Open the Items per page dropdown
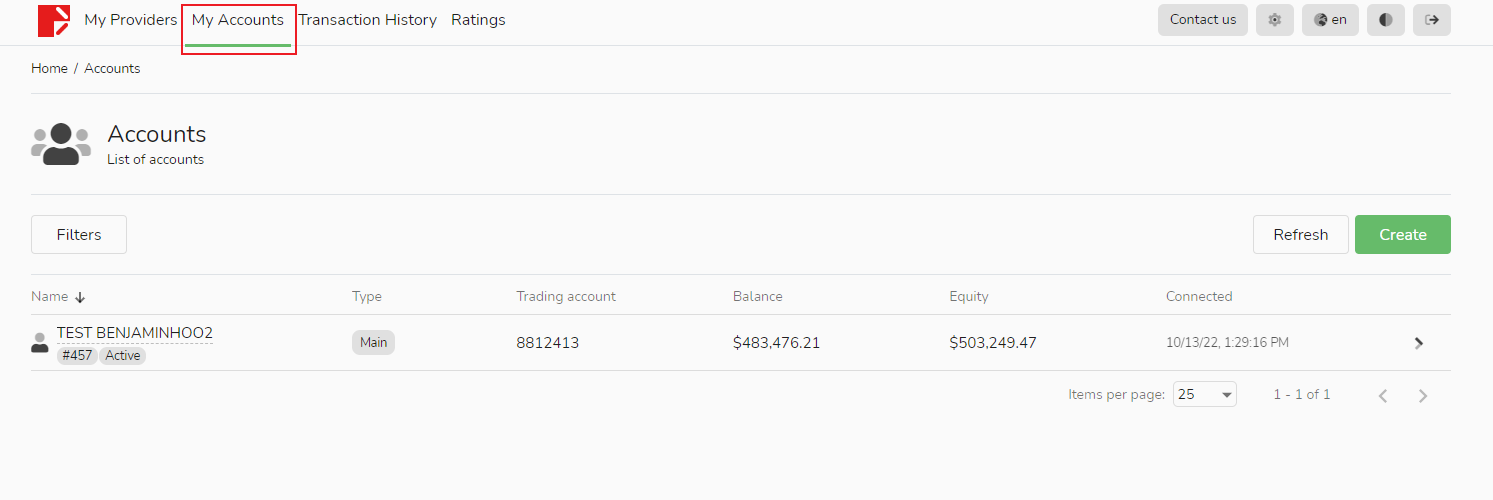1493x500 pixels. 1204,395
